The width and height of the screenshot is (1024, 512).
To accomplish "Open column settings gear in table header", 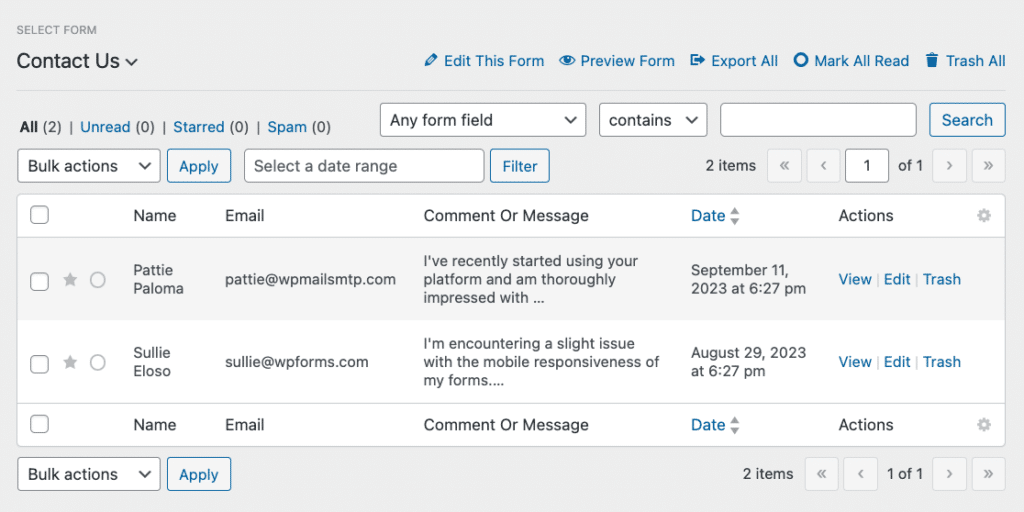I will pyautogui.click(x=984, y=216).
